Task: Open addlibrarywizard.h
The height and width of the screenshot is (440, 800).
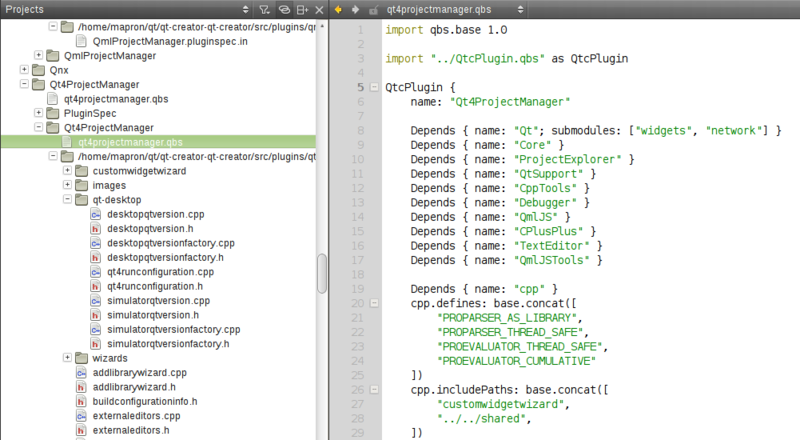Action: (134, 387)
